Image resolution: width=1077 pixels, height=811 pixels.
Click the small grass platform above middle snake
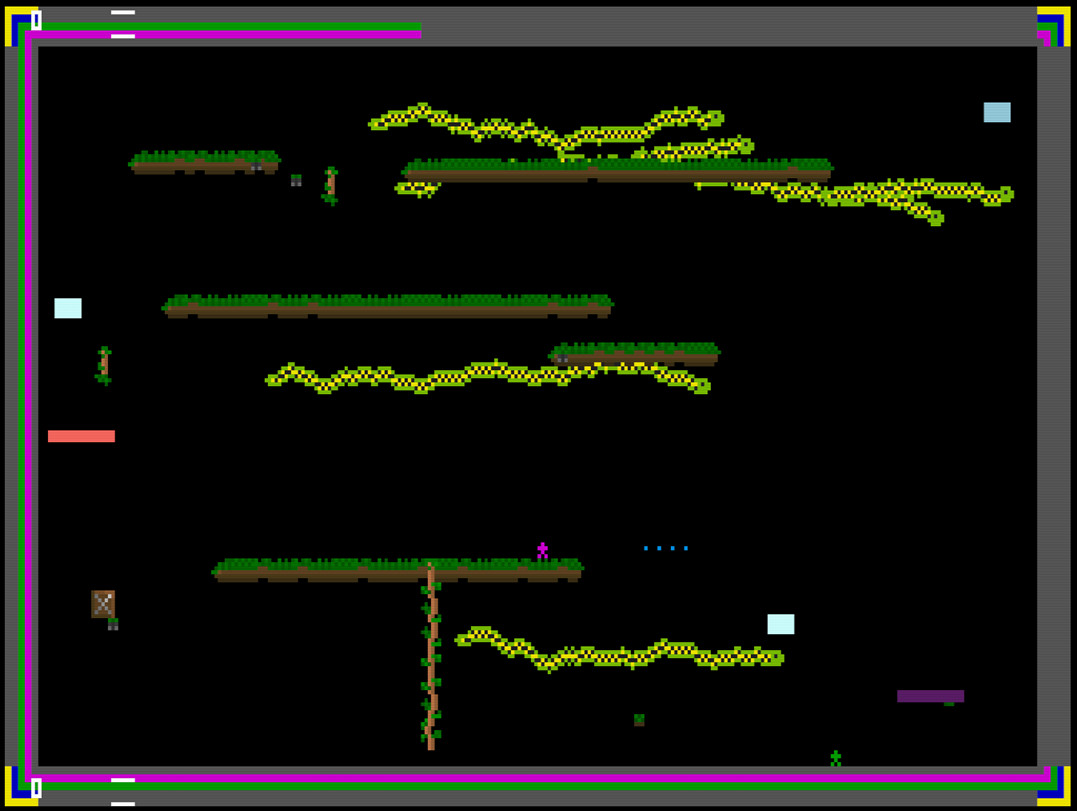[x=634, y=354]
